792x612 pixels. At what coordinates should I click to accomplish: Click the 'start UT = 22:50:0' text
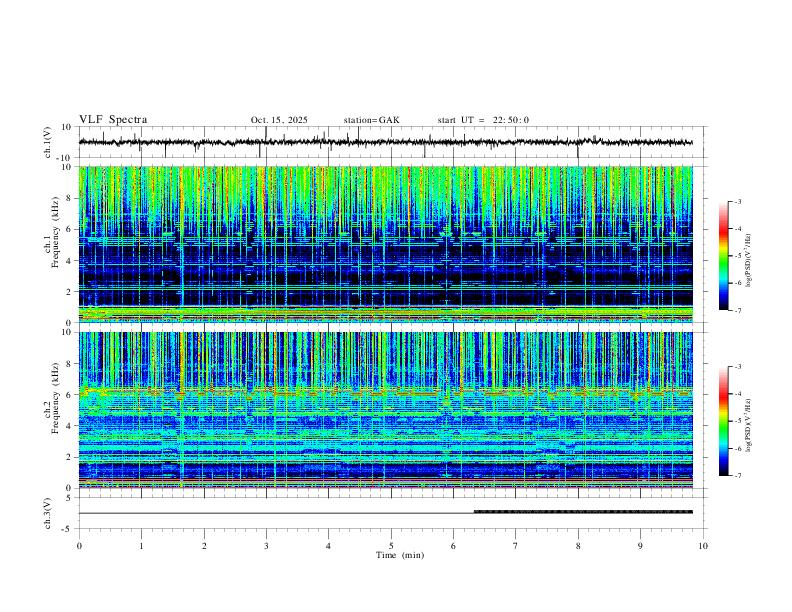tap(483, 120)
